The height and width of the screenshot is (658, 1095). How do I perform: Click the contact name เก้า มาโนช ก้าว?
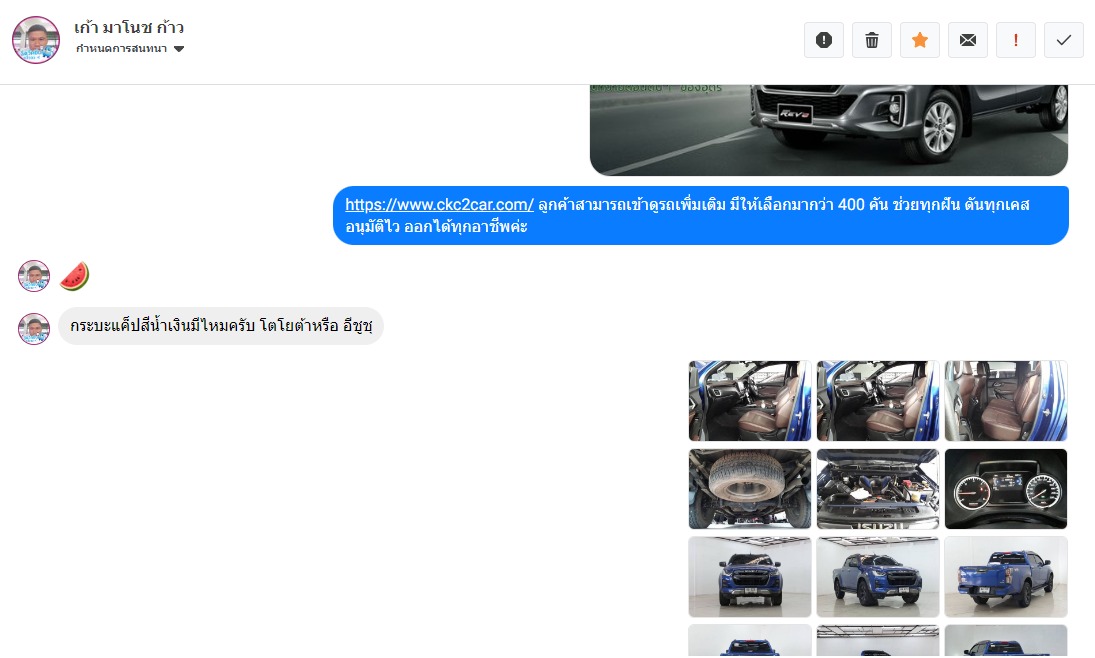(x=129, y=27)
